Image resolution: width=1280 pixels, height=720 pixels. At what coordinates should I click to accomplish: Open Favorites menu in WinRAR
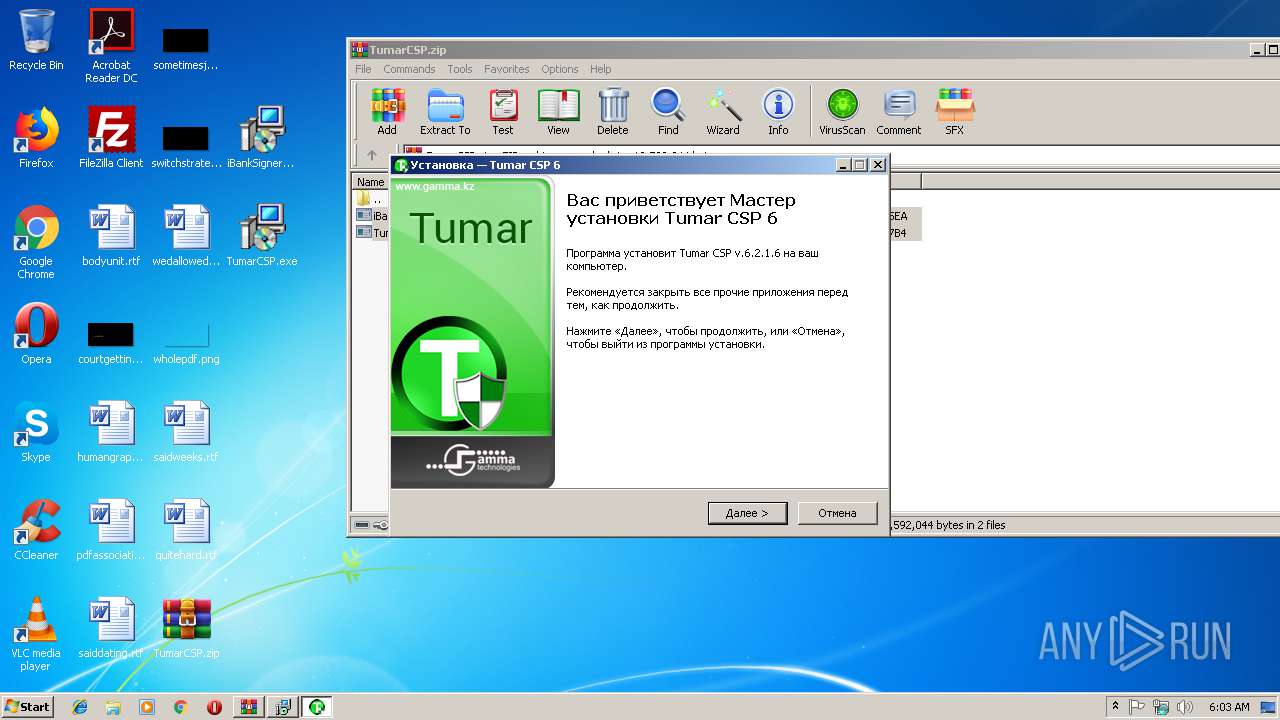pos(507,69)
